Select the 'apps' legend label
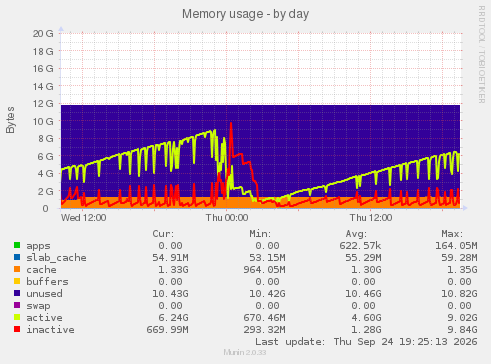 tap(38, 246)
